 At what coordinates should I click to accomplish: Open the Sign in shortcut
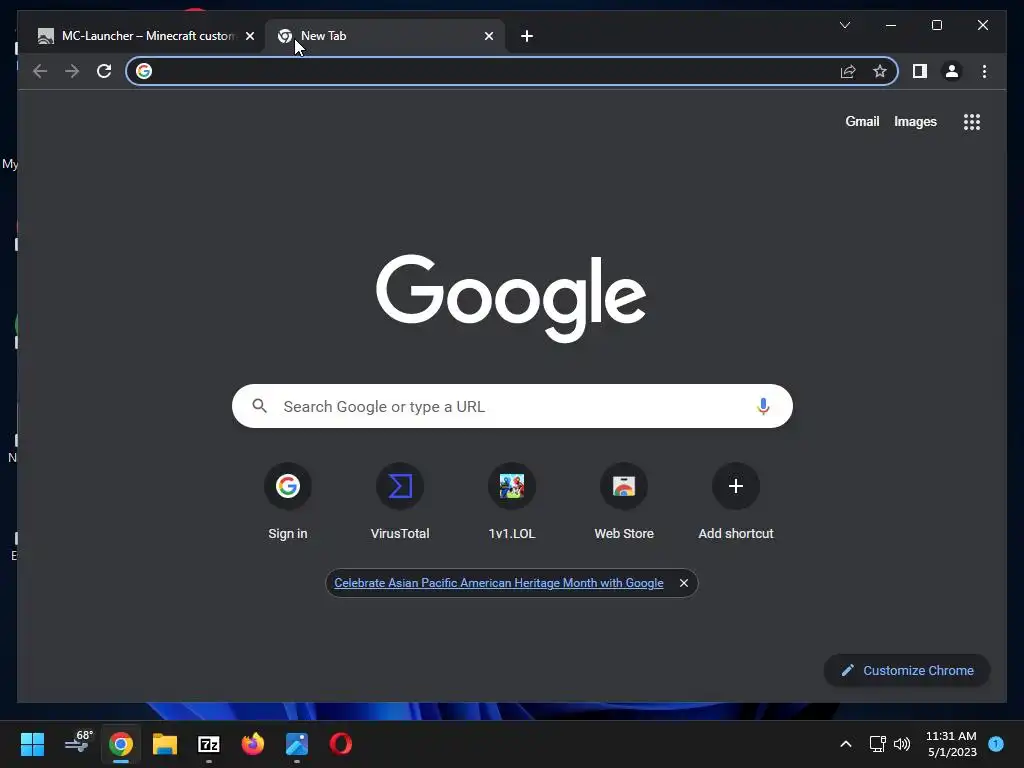point(287,502)
